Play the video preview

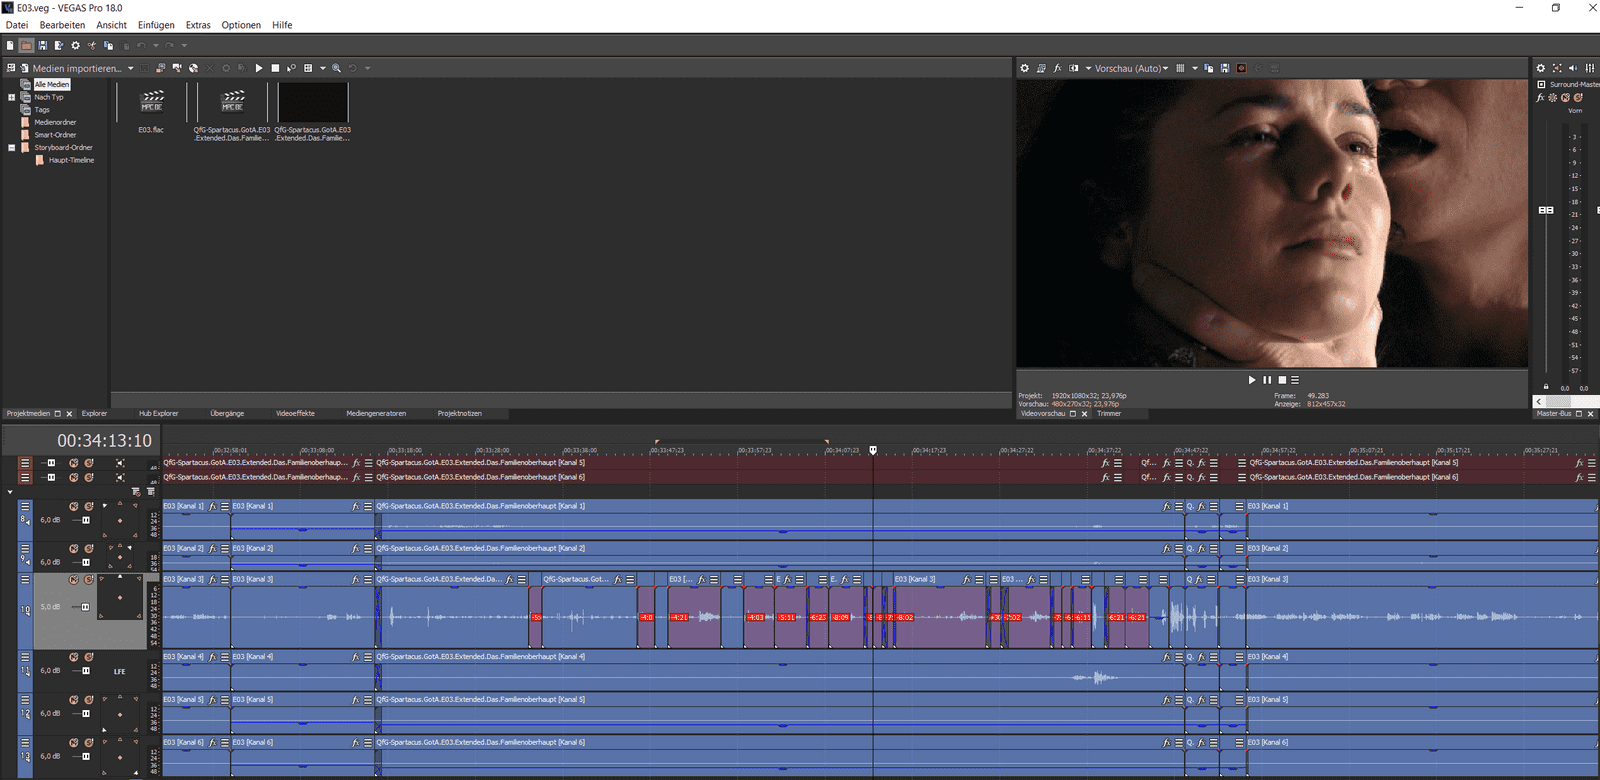pyautogui.click(x=1252, y=380)
